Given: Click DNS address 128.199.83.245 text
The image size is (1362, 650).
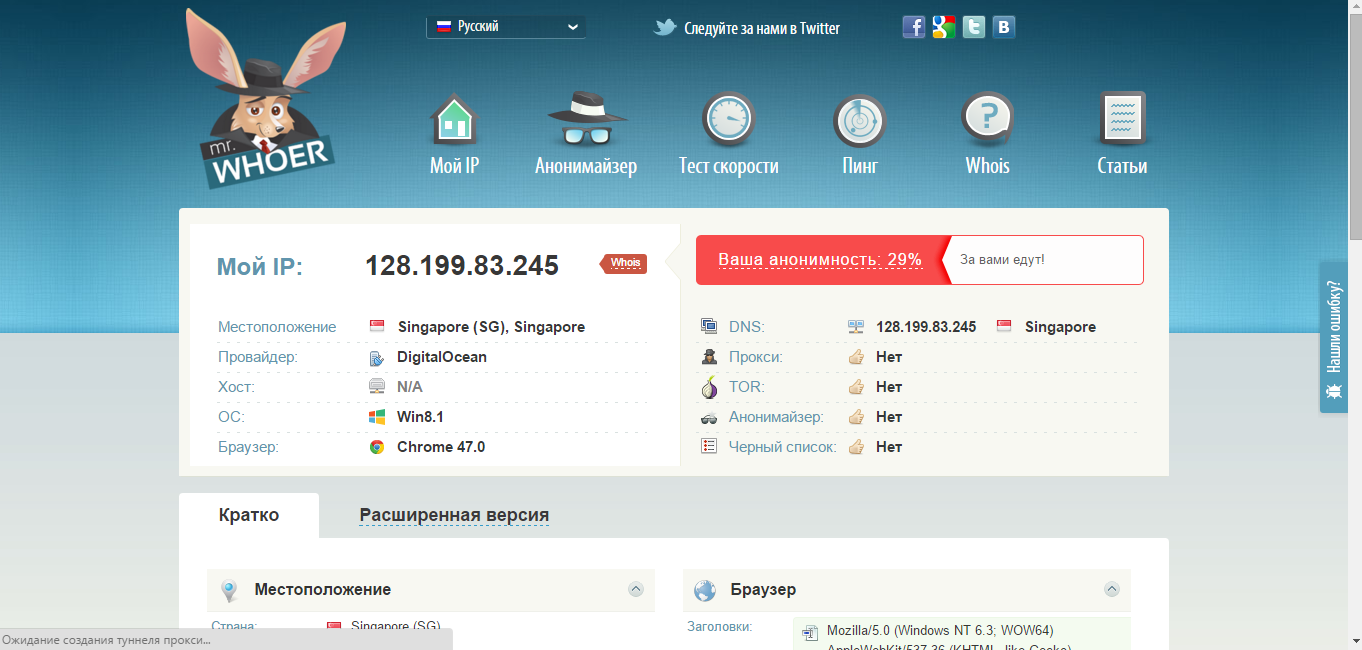Looking at the screenshot, I should (926, 327).
